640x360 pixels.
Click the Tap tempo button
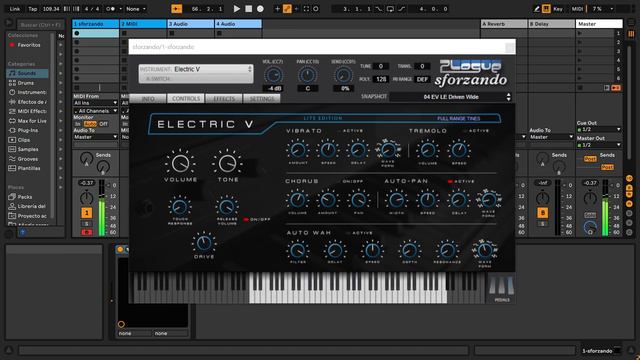pyautogui.click(x=33, y=9)
